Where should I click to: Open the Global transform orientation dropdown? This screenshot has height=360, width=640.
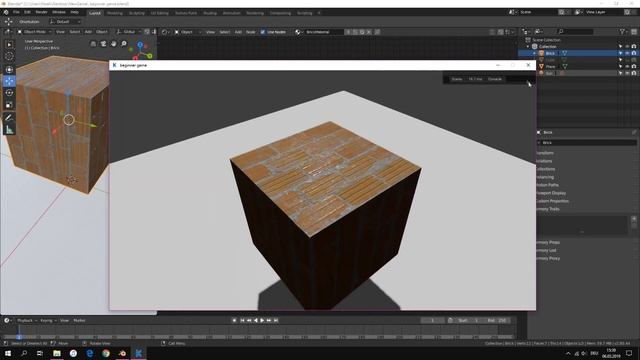click(x=128, y=31)
